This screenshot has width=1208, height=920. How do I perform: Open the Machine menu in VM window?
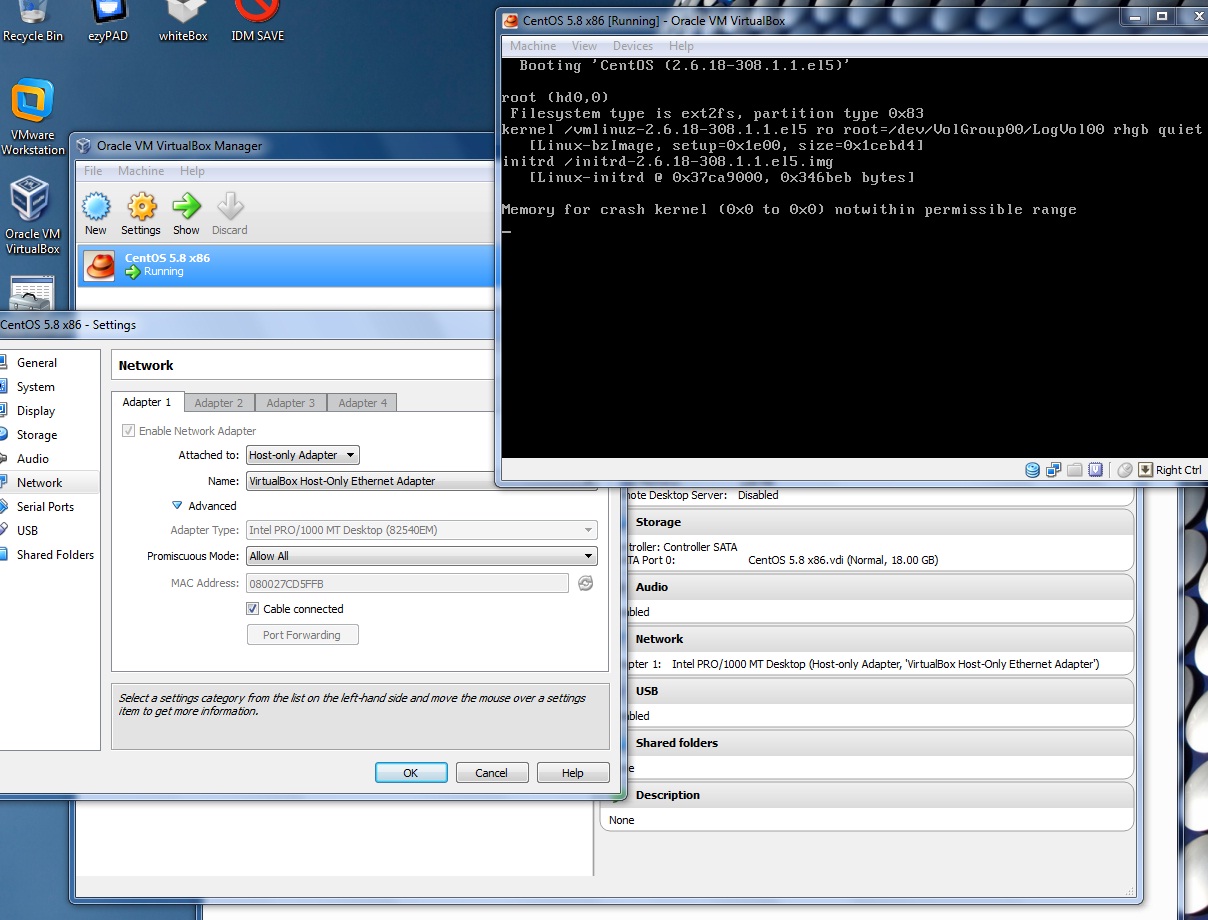pyautogui.click(x=533, y=46)
